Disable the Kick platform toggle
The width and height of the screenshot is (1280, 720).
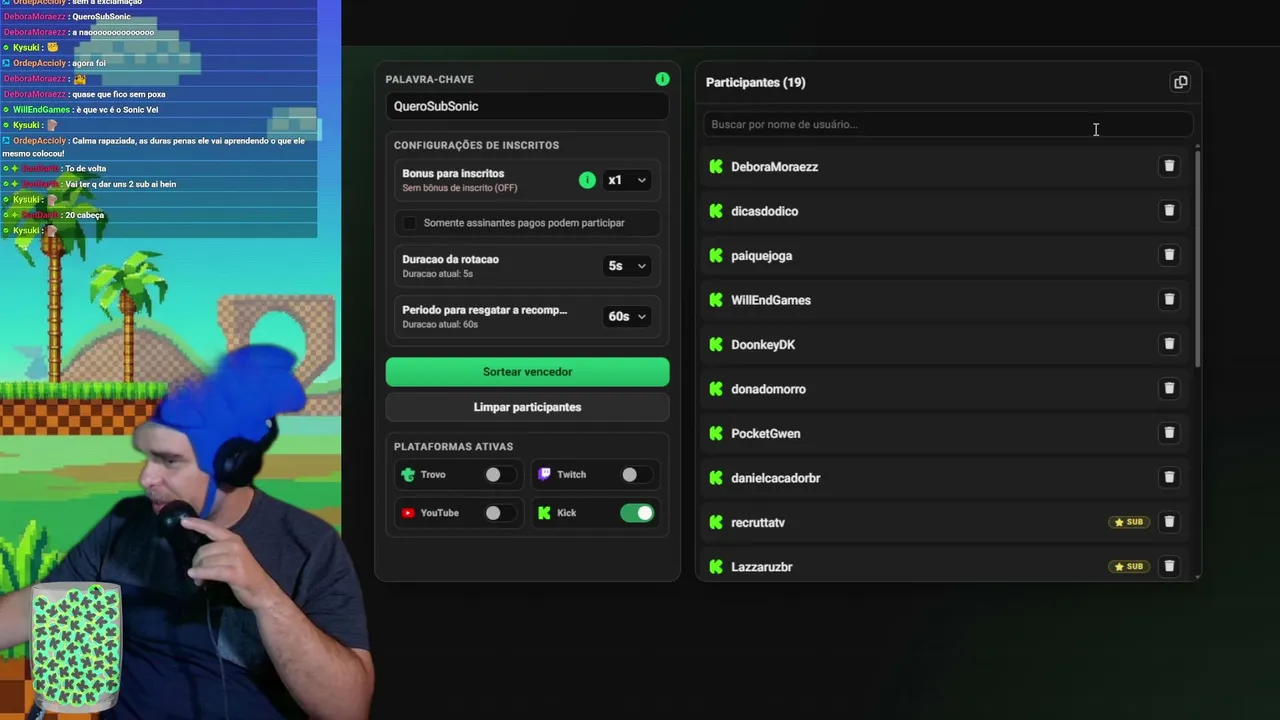pyautogui.click(x=637, y=513)
